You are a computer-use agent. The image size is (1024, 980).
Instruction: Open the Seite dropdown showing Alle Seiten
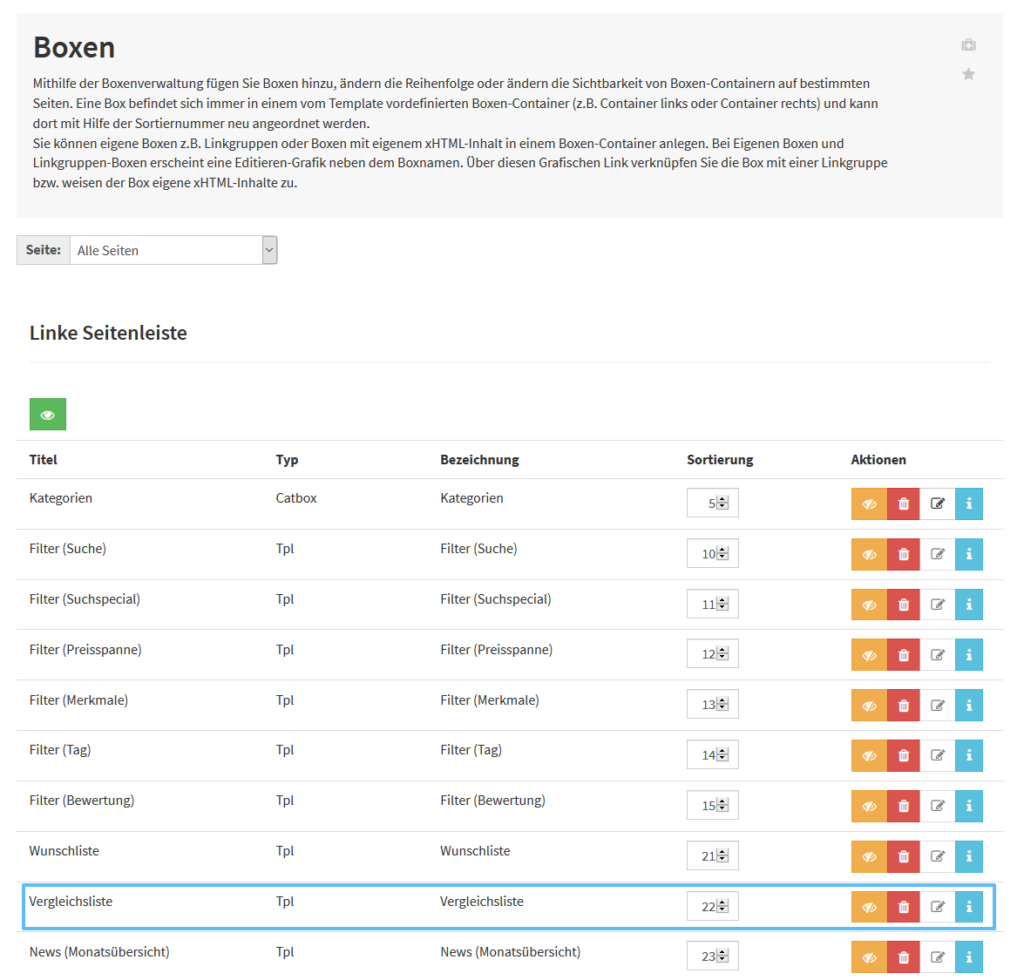(x=172, y=250)
